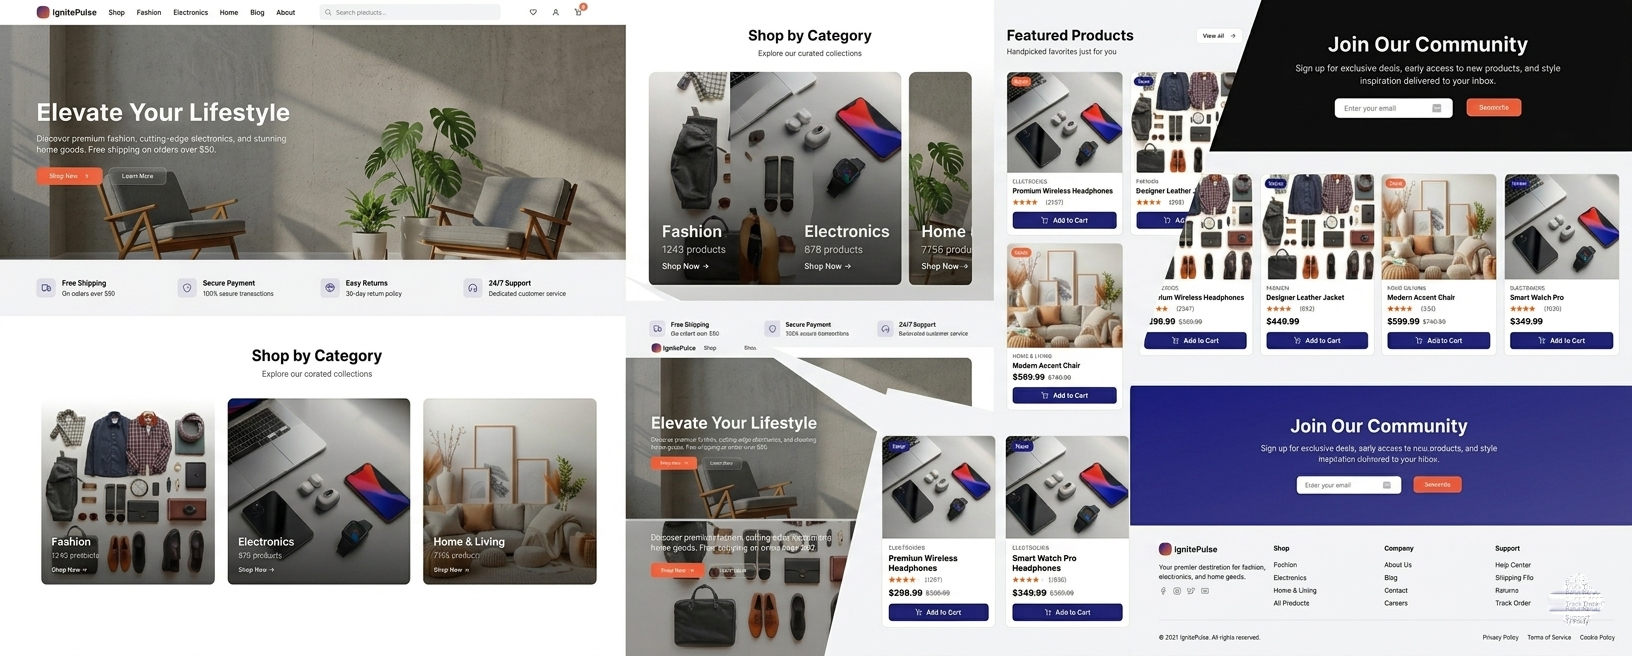Open the Shop menu item in the top header
Screen dimensions: 1632x656
pos(117,12)
